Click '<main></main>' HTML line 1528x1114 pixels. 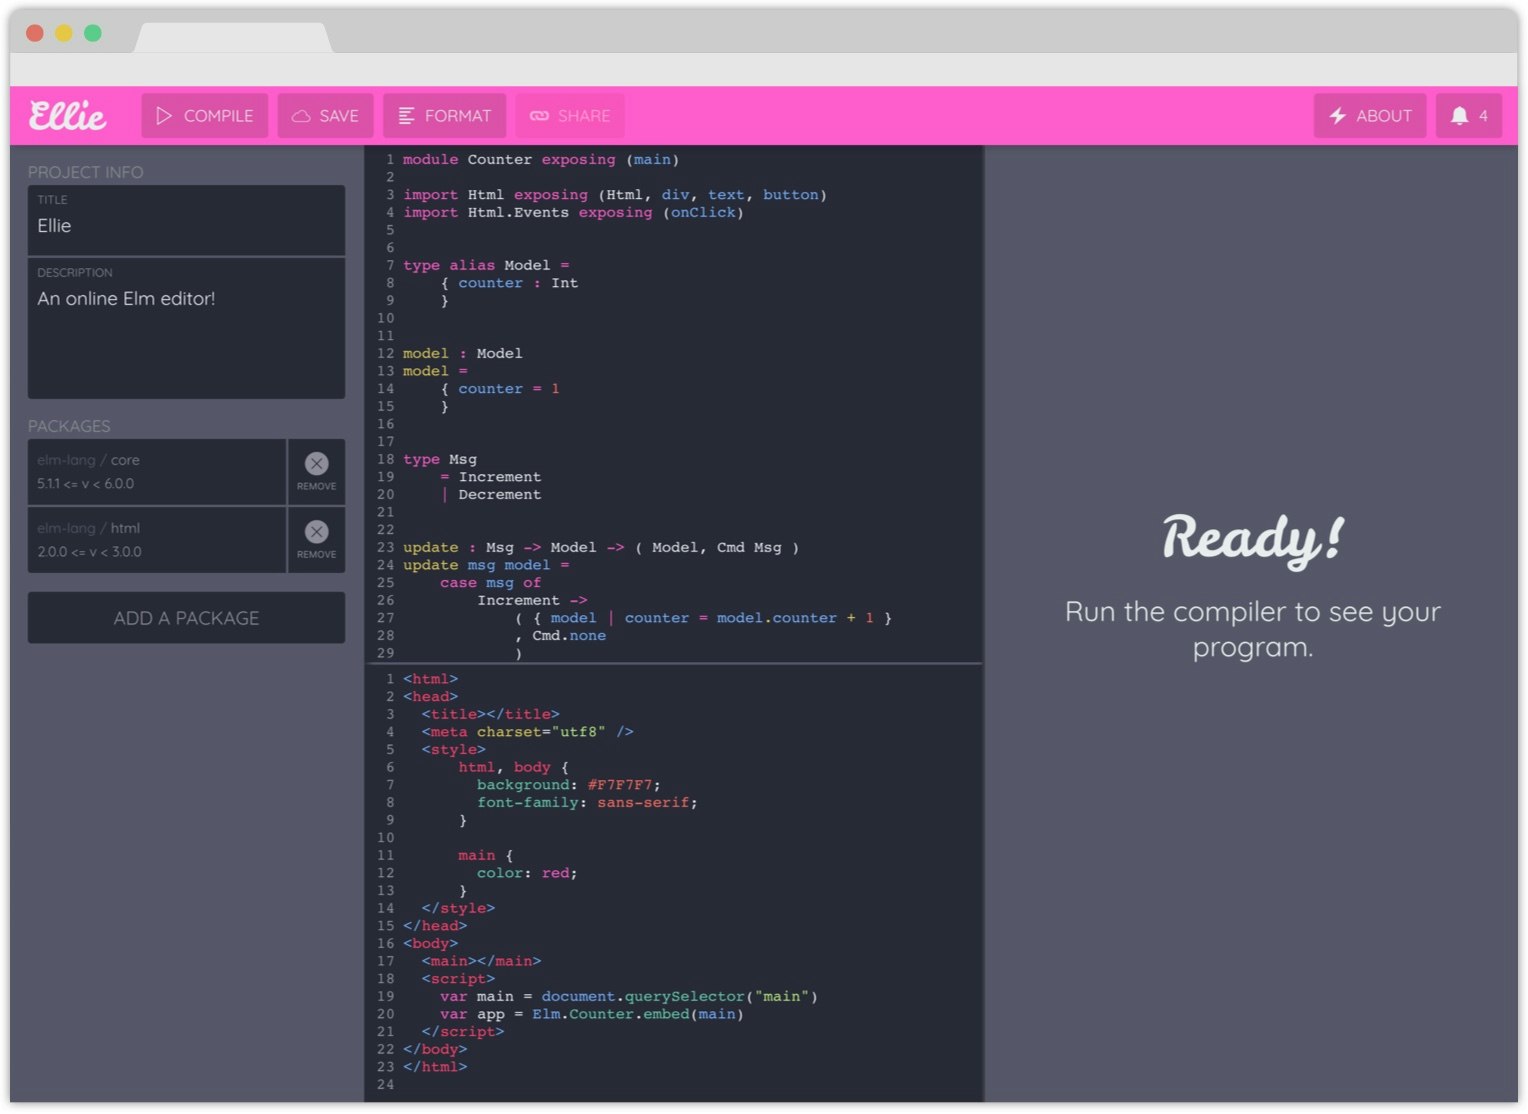[481, 961]
